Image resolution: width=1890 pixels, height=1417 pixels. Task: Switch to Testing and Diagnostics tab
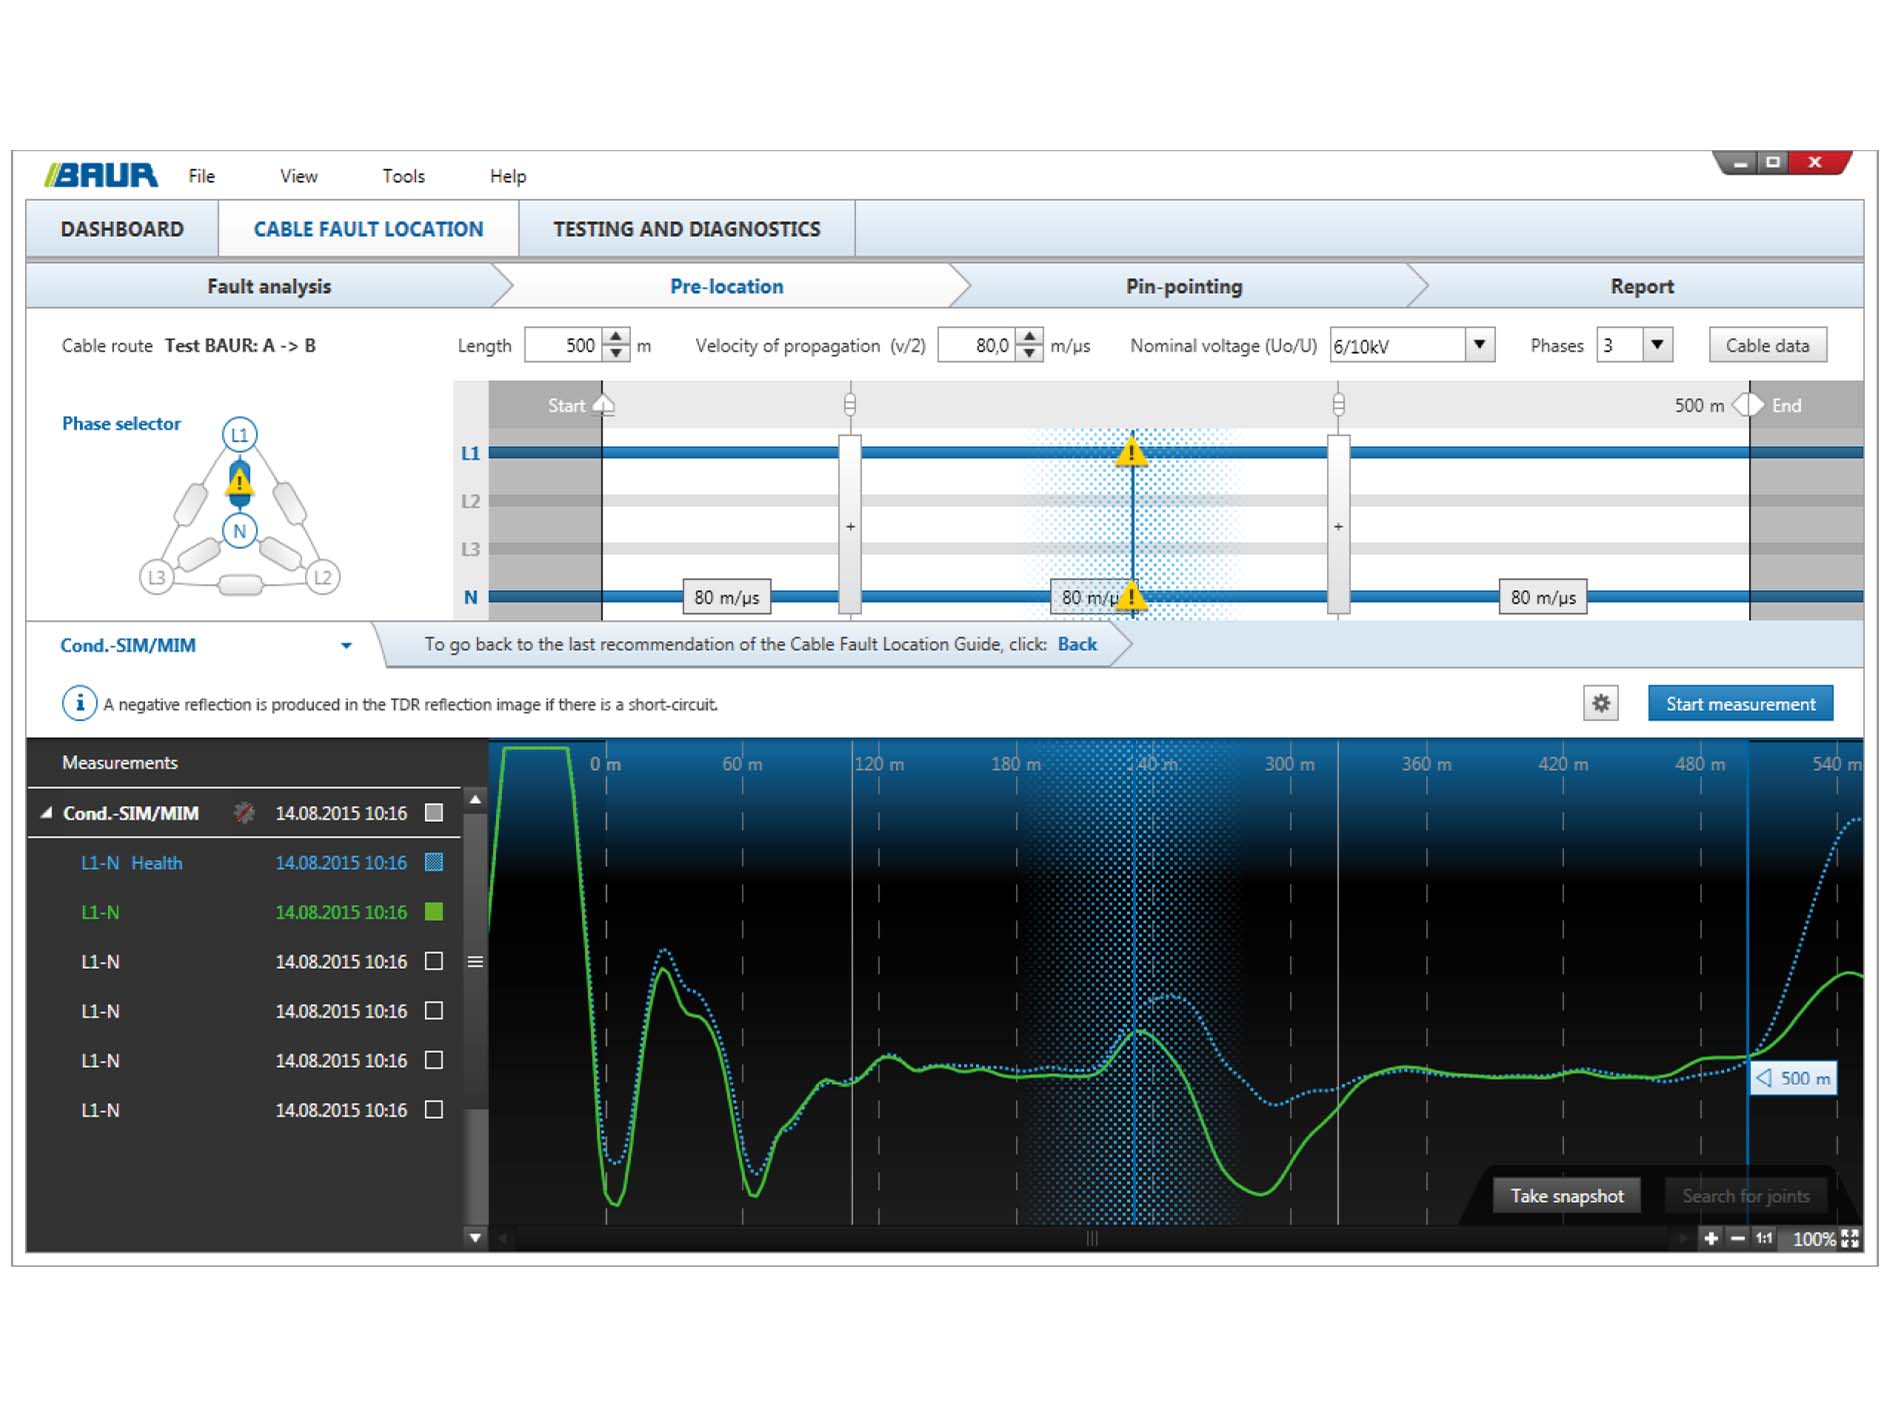pos(686,229)
